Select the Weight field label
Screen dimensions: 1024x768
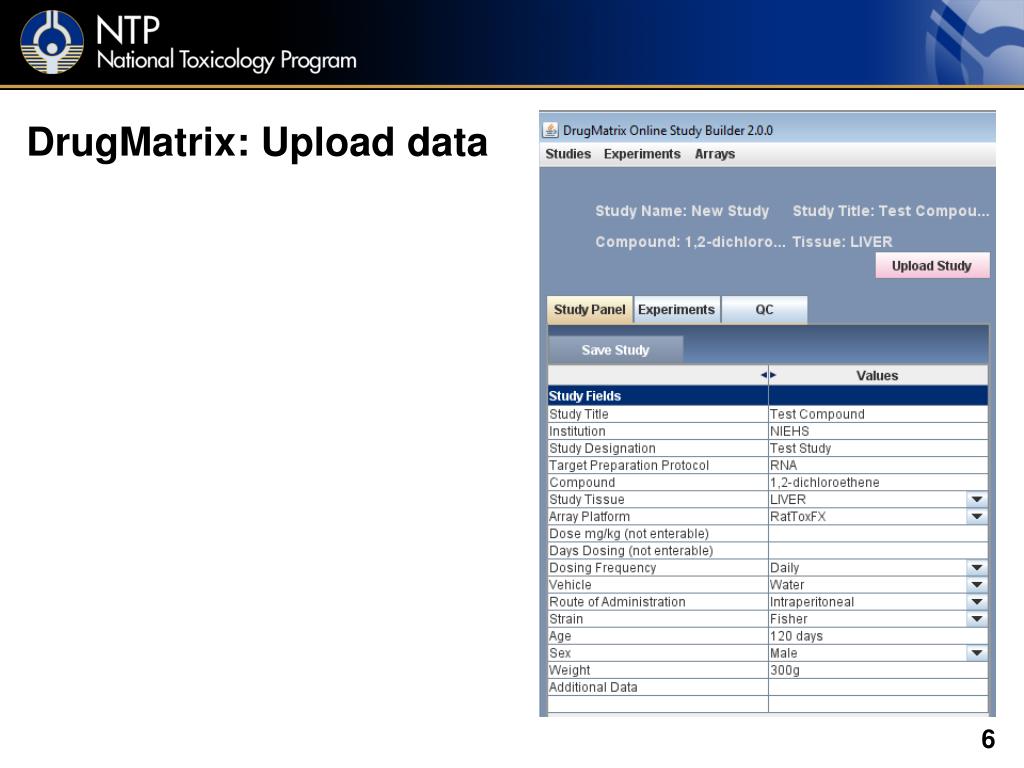(569, 669)
